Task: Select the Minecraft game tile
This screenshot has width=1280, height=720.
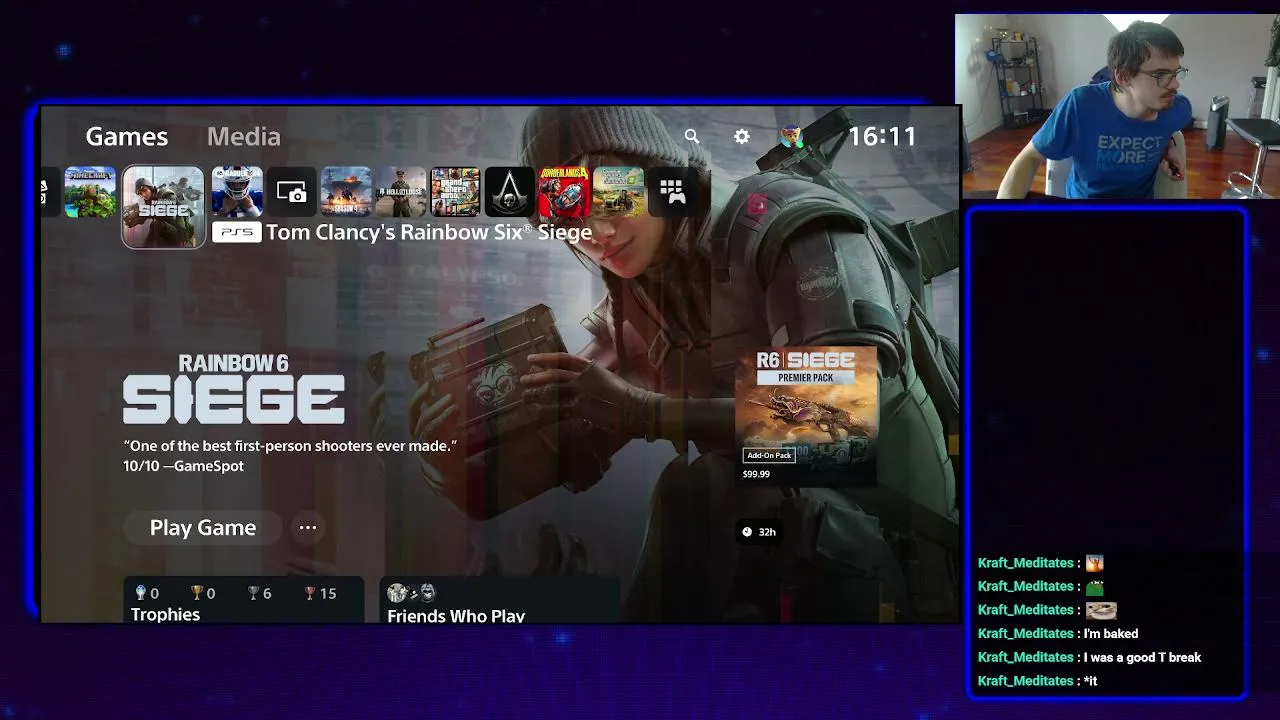Action: 90,192
